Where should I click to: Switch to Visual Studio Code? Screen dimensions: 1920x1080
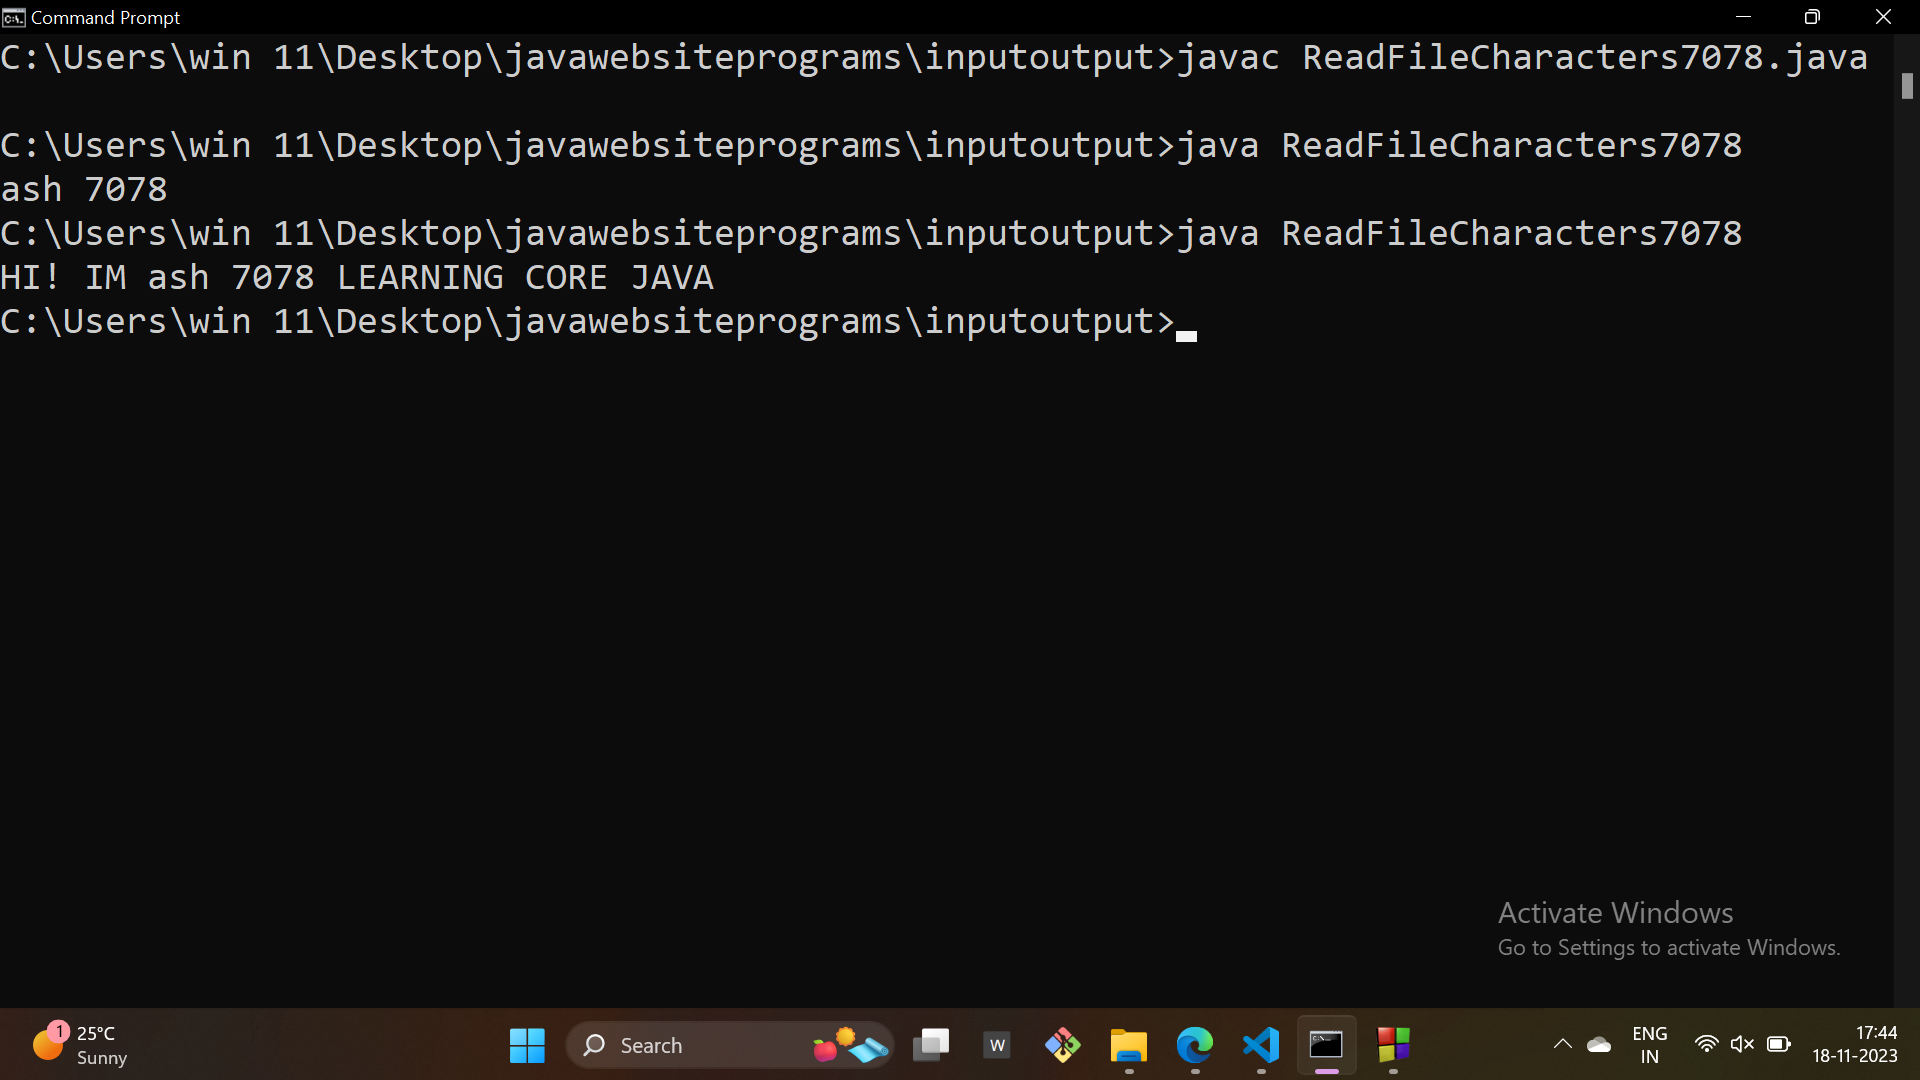point(1260,1045)
